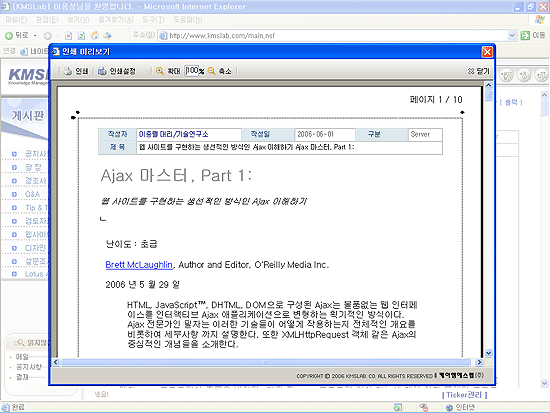Open the Forward history dropdown arrow
Screen dimensions: 550x413
click(x=58, y=35)
